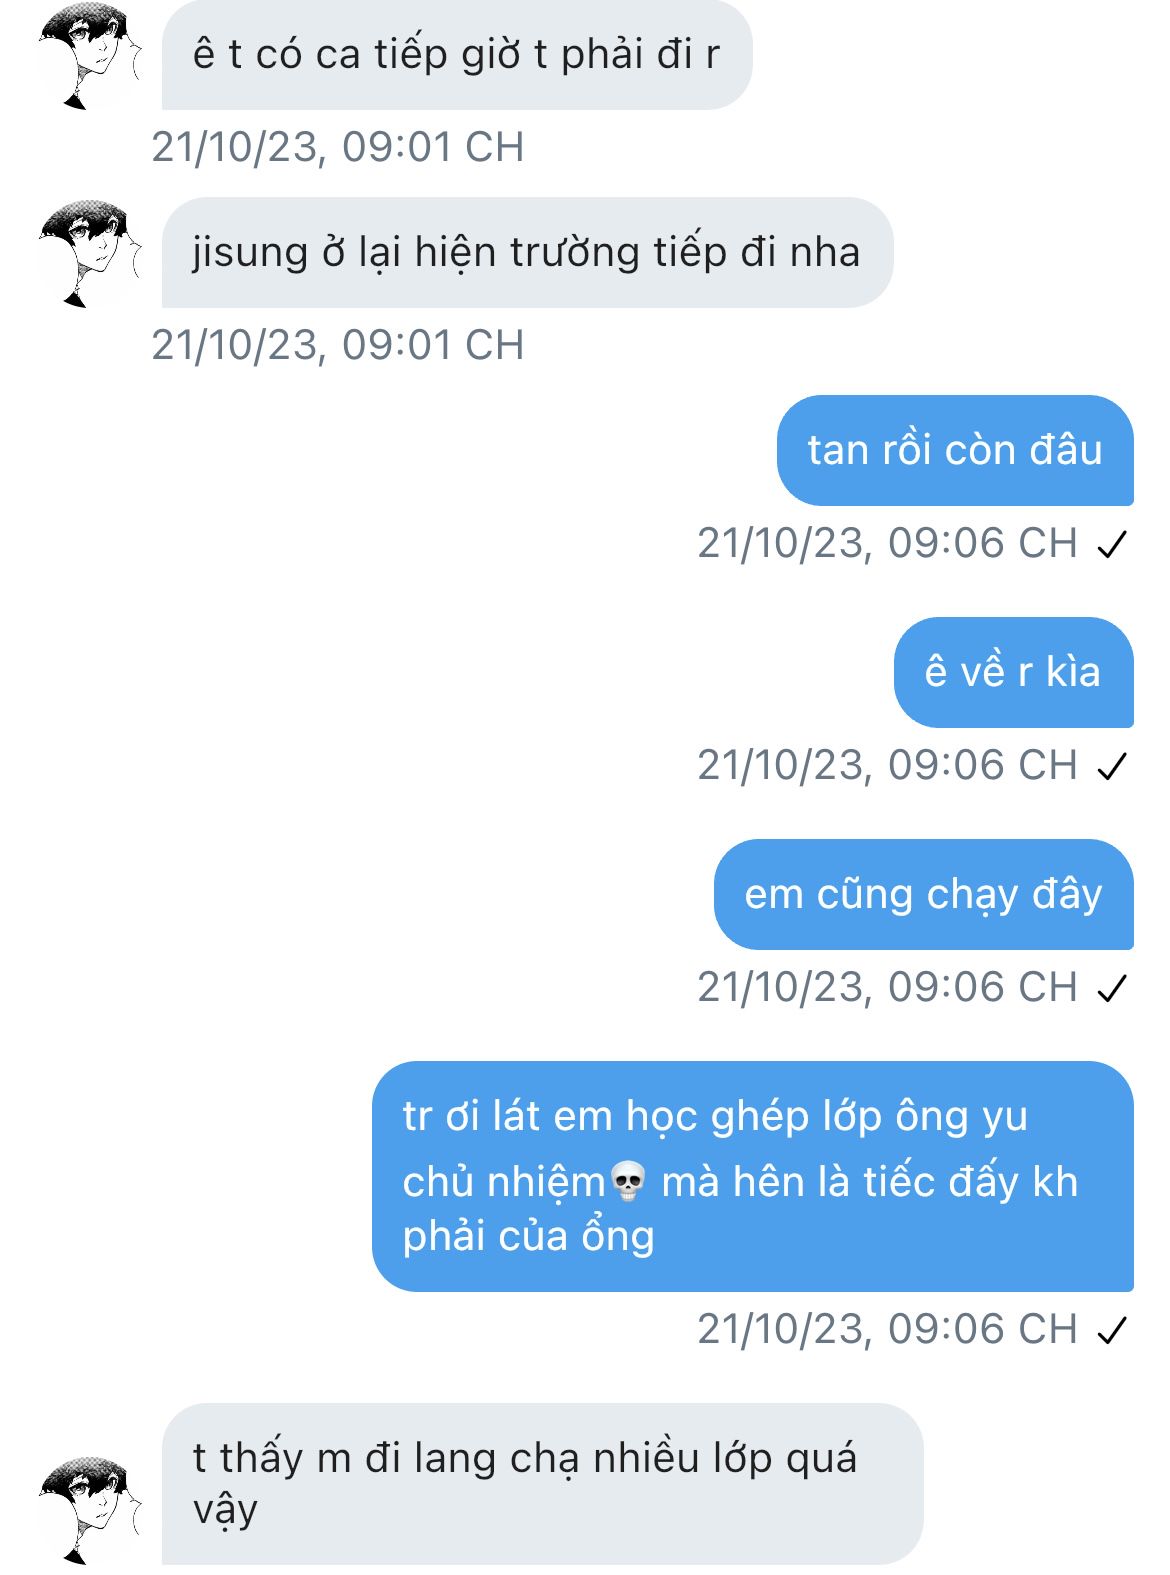
Task: Tap the blue bubble 'tan rồi còn đâu'
Action: click(955, 450)
